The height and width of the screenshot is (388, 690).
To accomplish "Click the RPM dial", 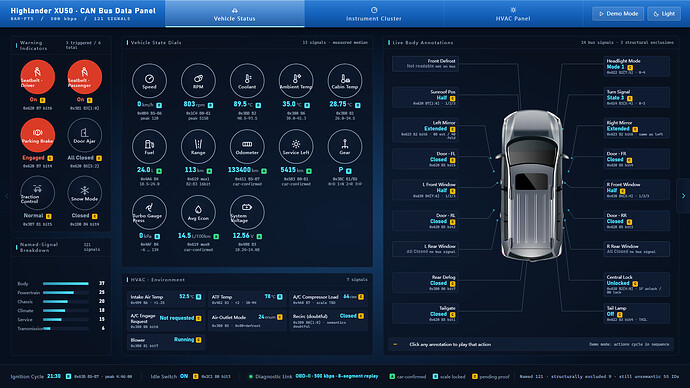I will (198, 81).
